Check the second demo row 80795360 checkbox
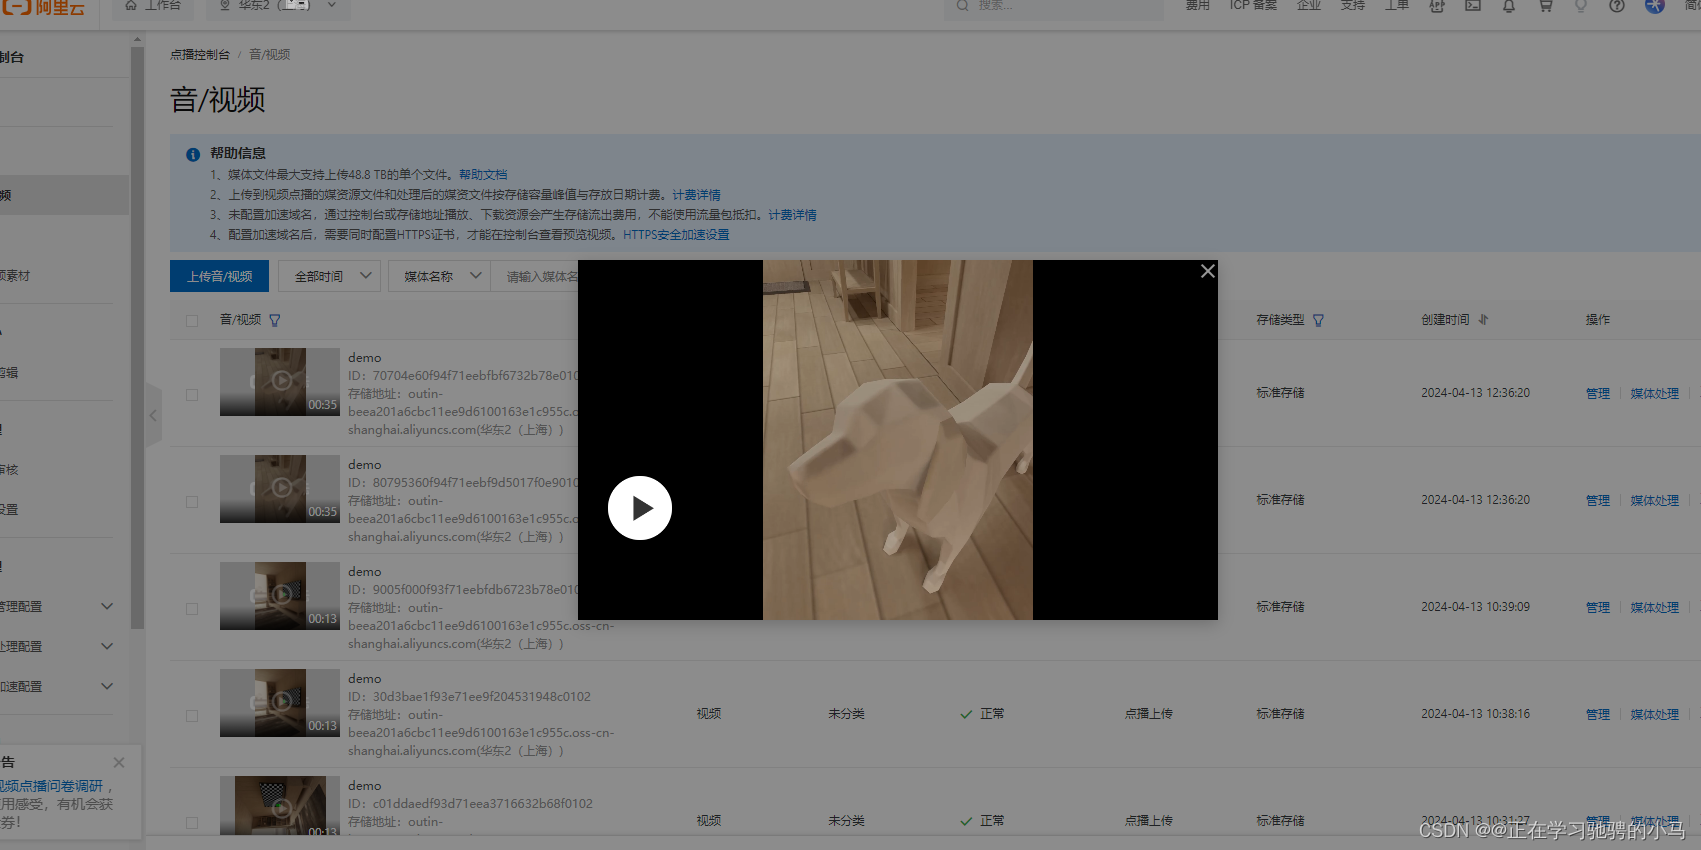Image resolution: width=1701 pixels, height=850 pixels. [x=192, y=502]
